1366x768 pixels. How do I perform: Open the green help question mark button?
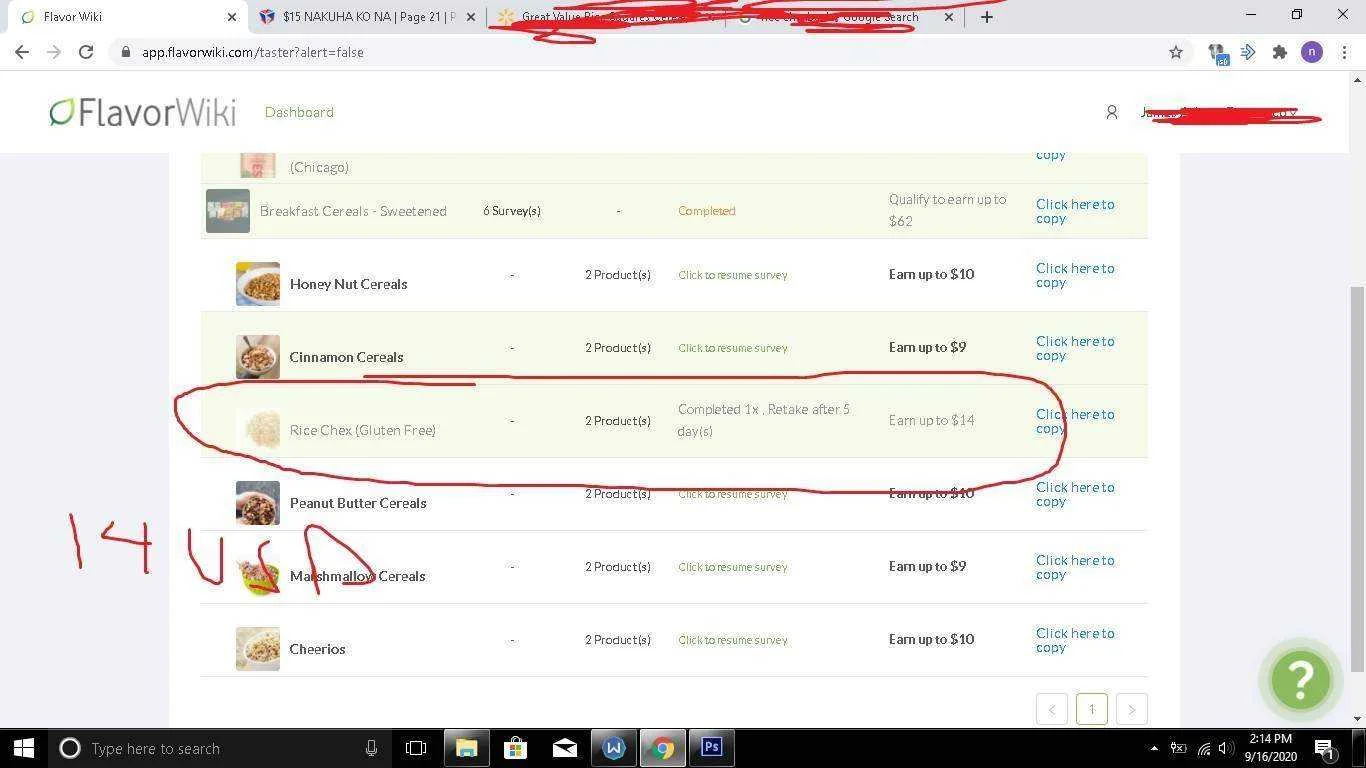click(1301, 680)
